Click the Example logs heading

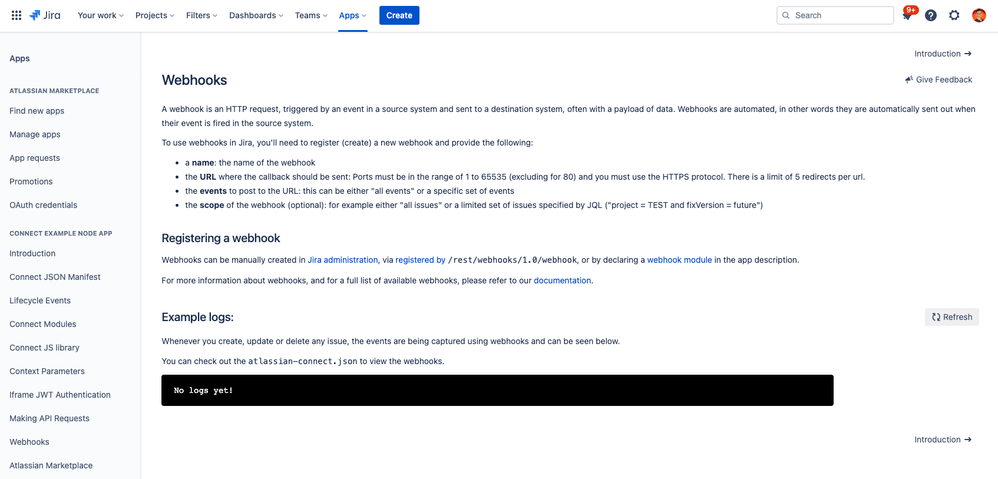click(x=198, y=317)
